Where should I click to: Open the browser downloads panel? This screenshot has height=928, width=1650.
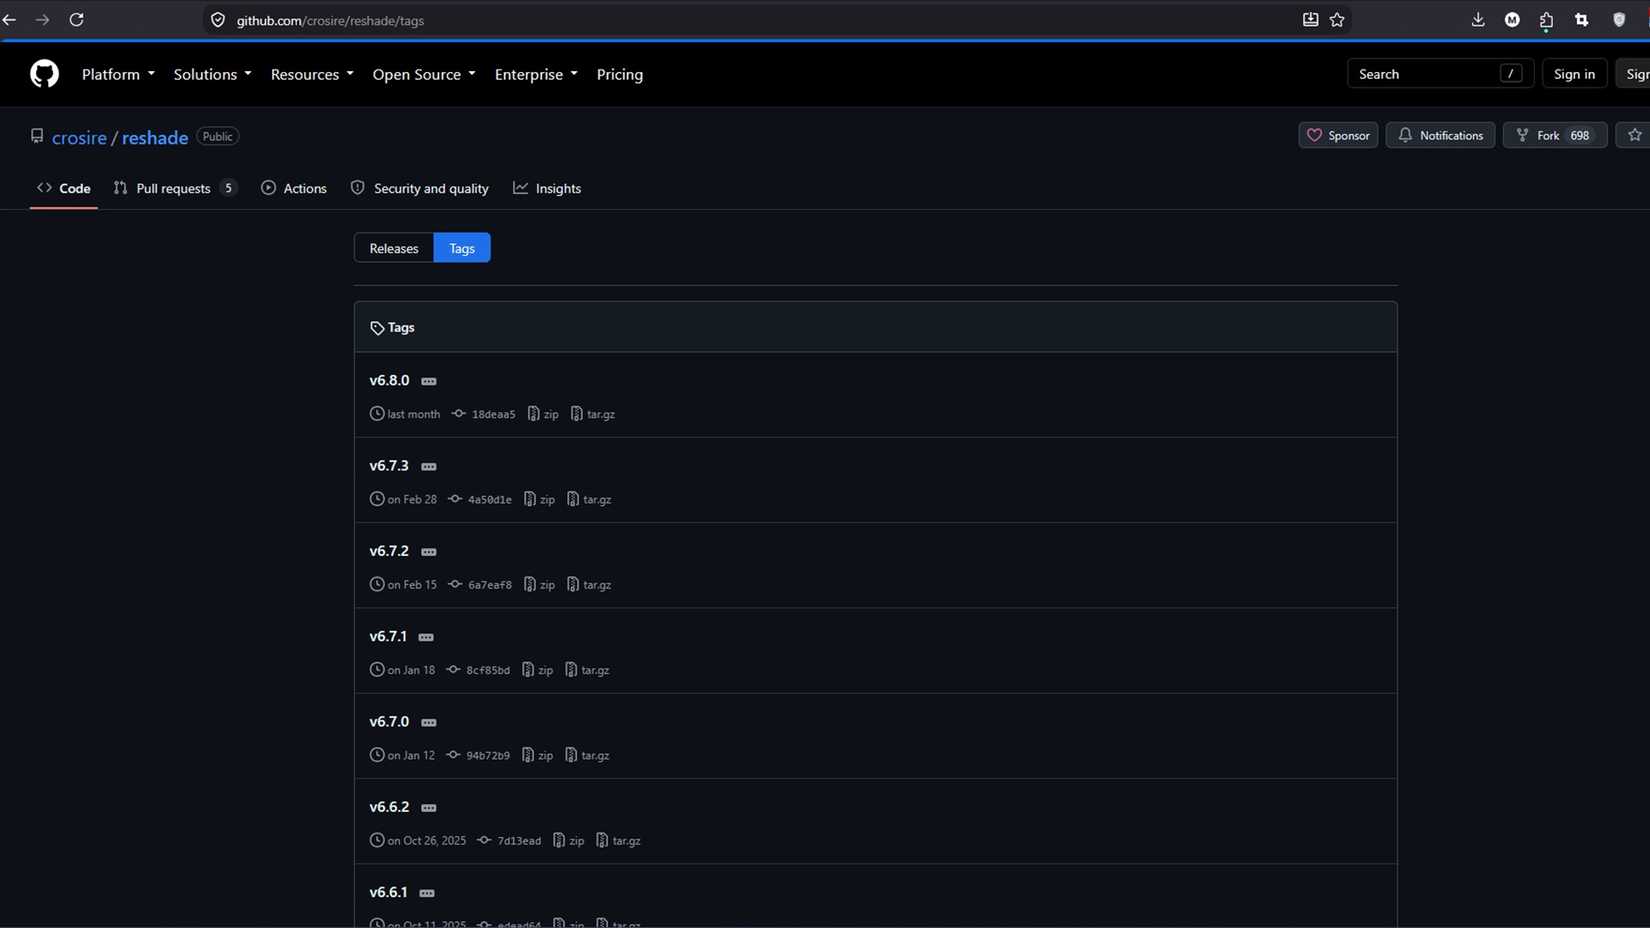(1478, 20)
